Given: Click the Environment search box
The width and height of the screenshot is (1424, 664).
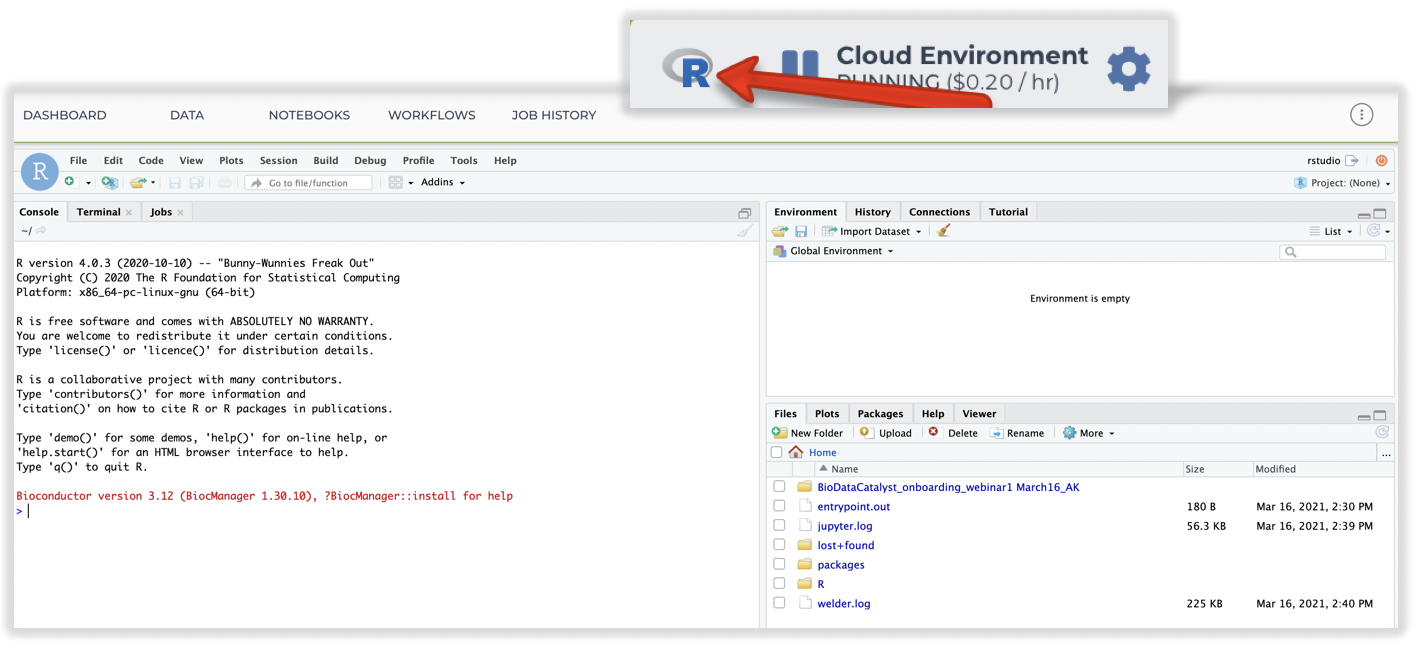Looking at the screenshot, I should 1333,252.
